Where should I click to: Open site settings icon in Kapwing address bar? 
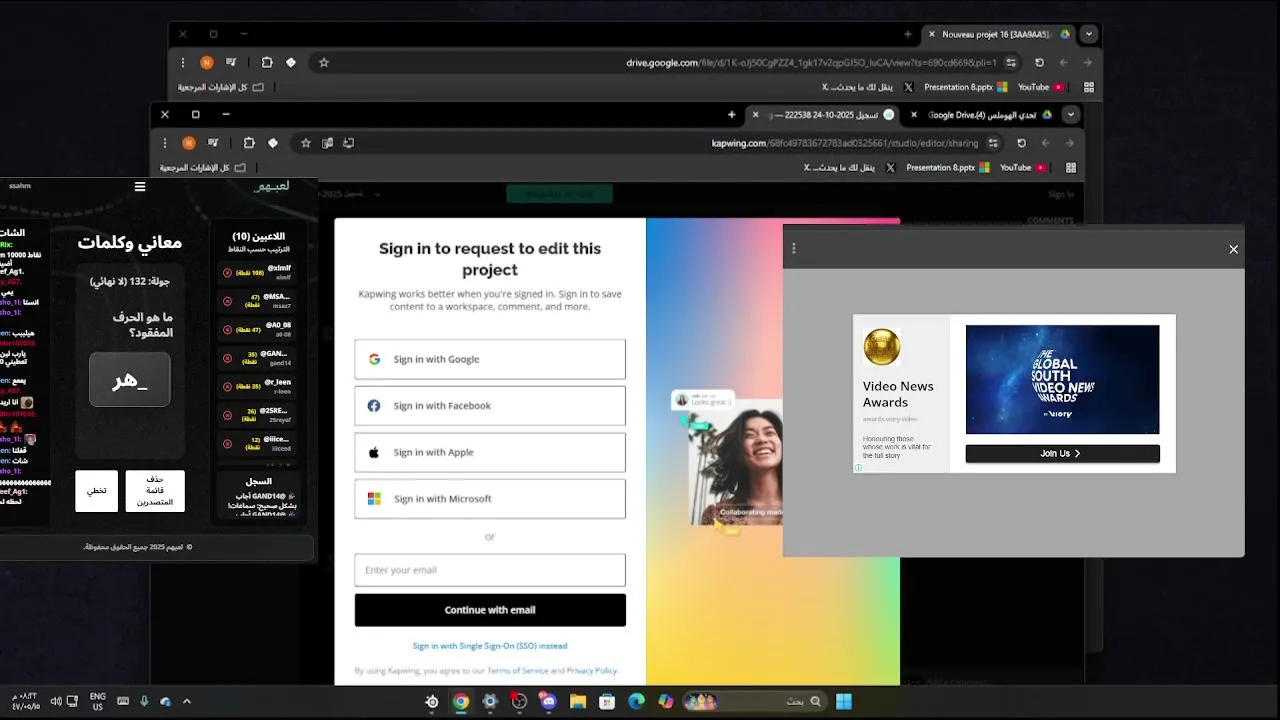(993, 143)
